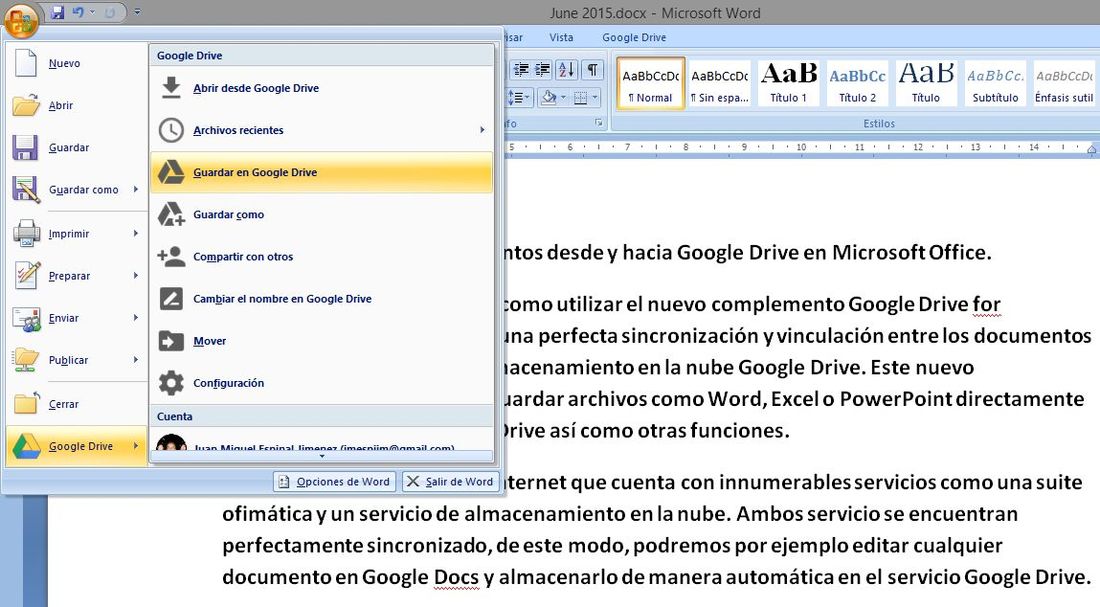Click the pencil icon for Cambiar el nombre

tap(171, 298)
